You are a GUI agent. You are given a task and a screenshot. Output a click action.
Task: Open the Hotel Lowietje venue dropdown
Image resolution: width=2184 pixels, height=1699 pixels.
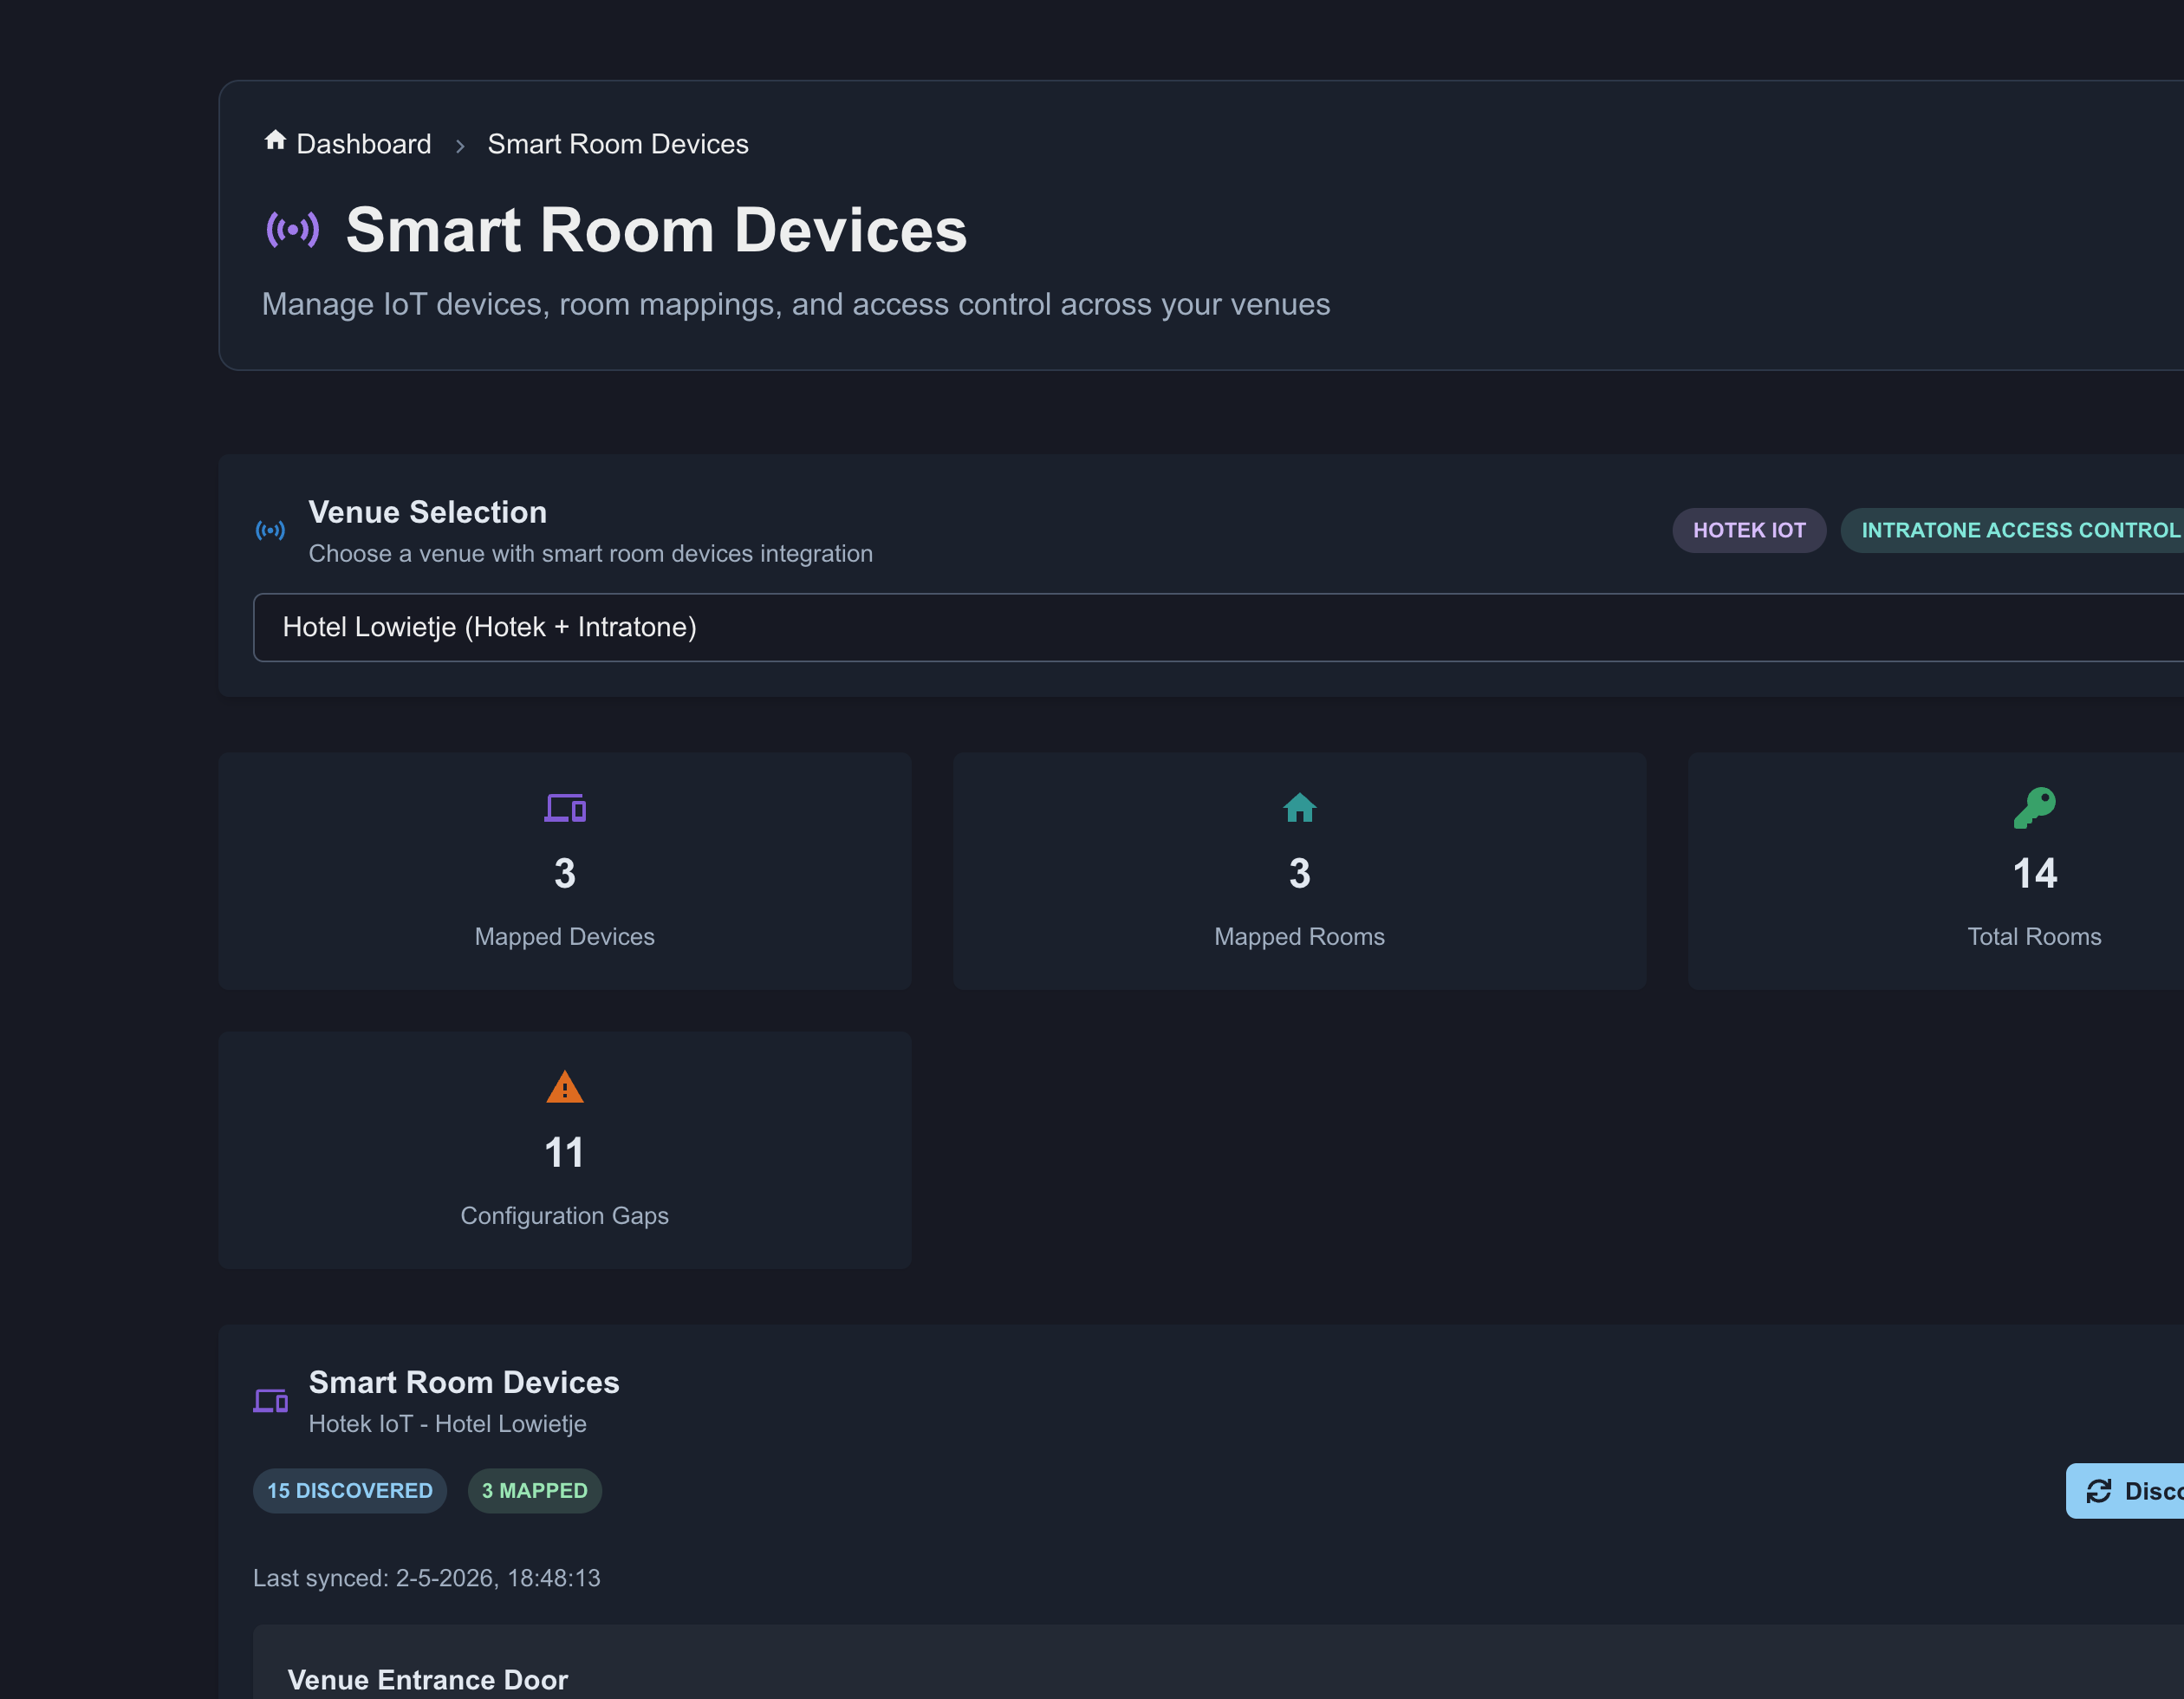(1218, 627)
